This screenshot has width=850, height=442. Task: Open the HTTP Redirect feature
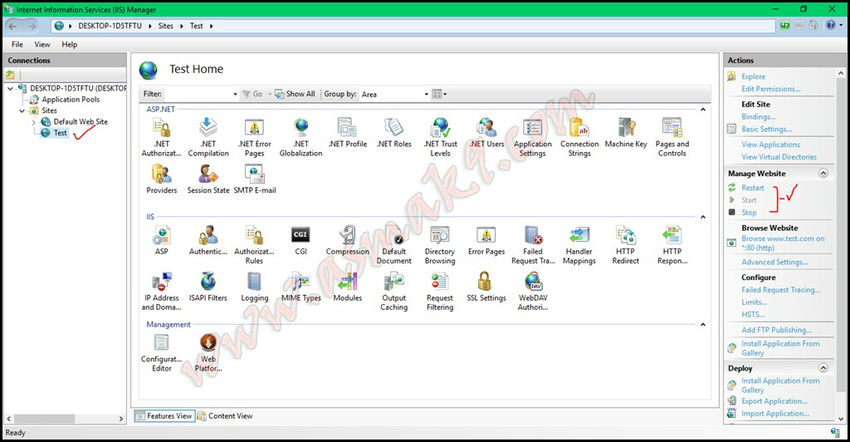coord(626,245)
